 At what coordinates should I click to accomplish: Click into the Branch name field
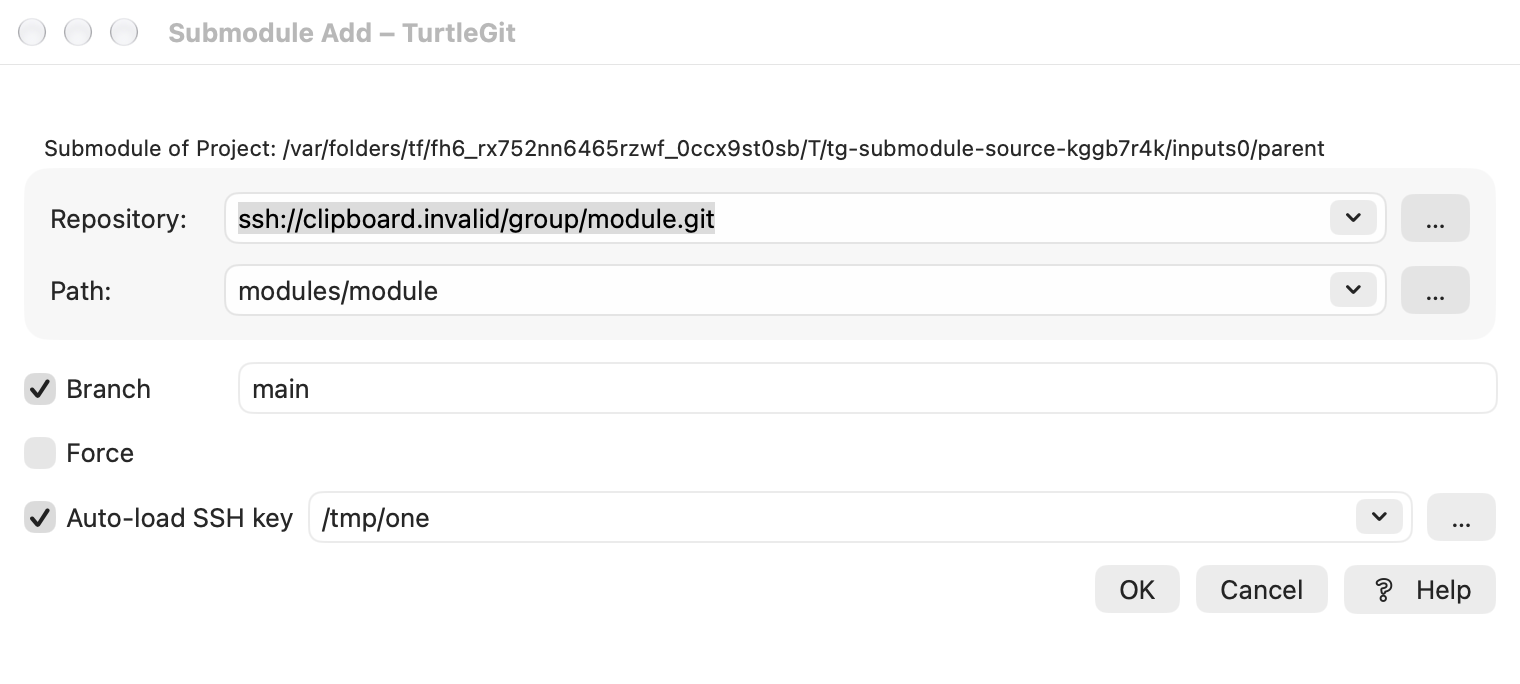coord(867,388)
